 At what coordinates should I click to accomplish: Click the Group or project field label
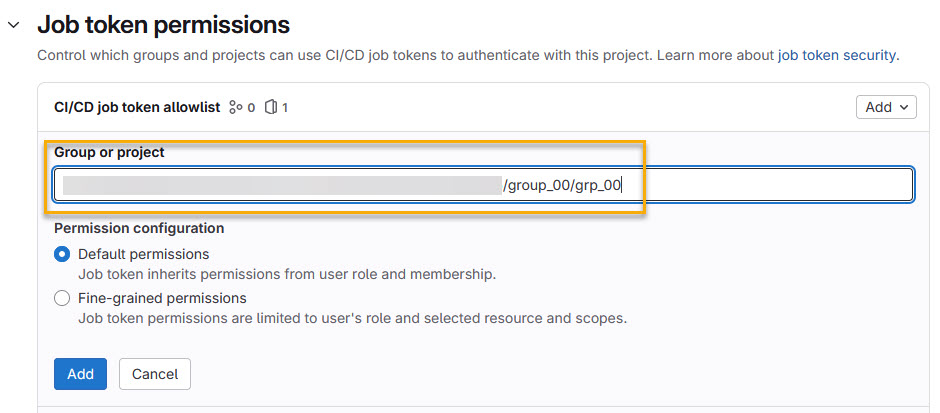click(109, 152)
